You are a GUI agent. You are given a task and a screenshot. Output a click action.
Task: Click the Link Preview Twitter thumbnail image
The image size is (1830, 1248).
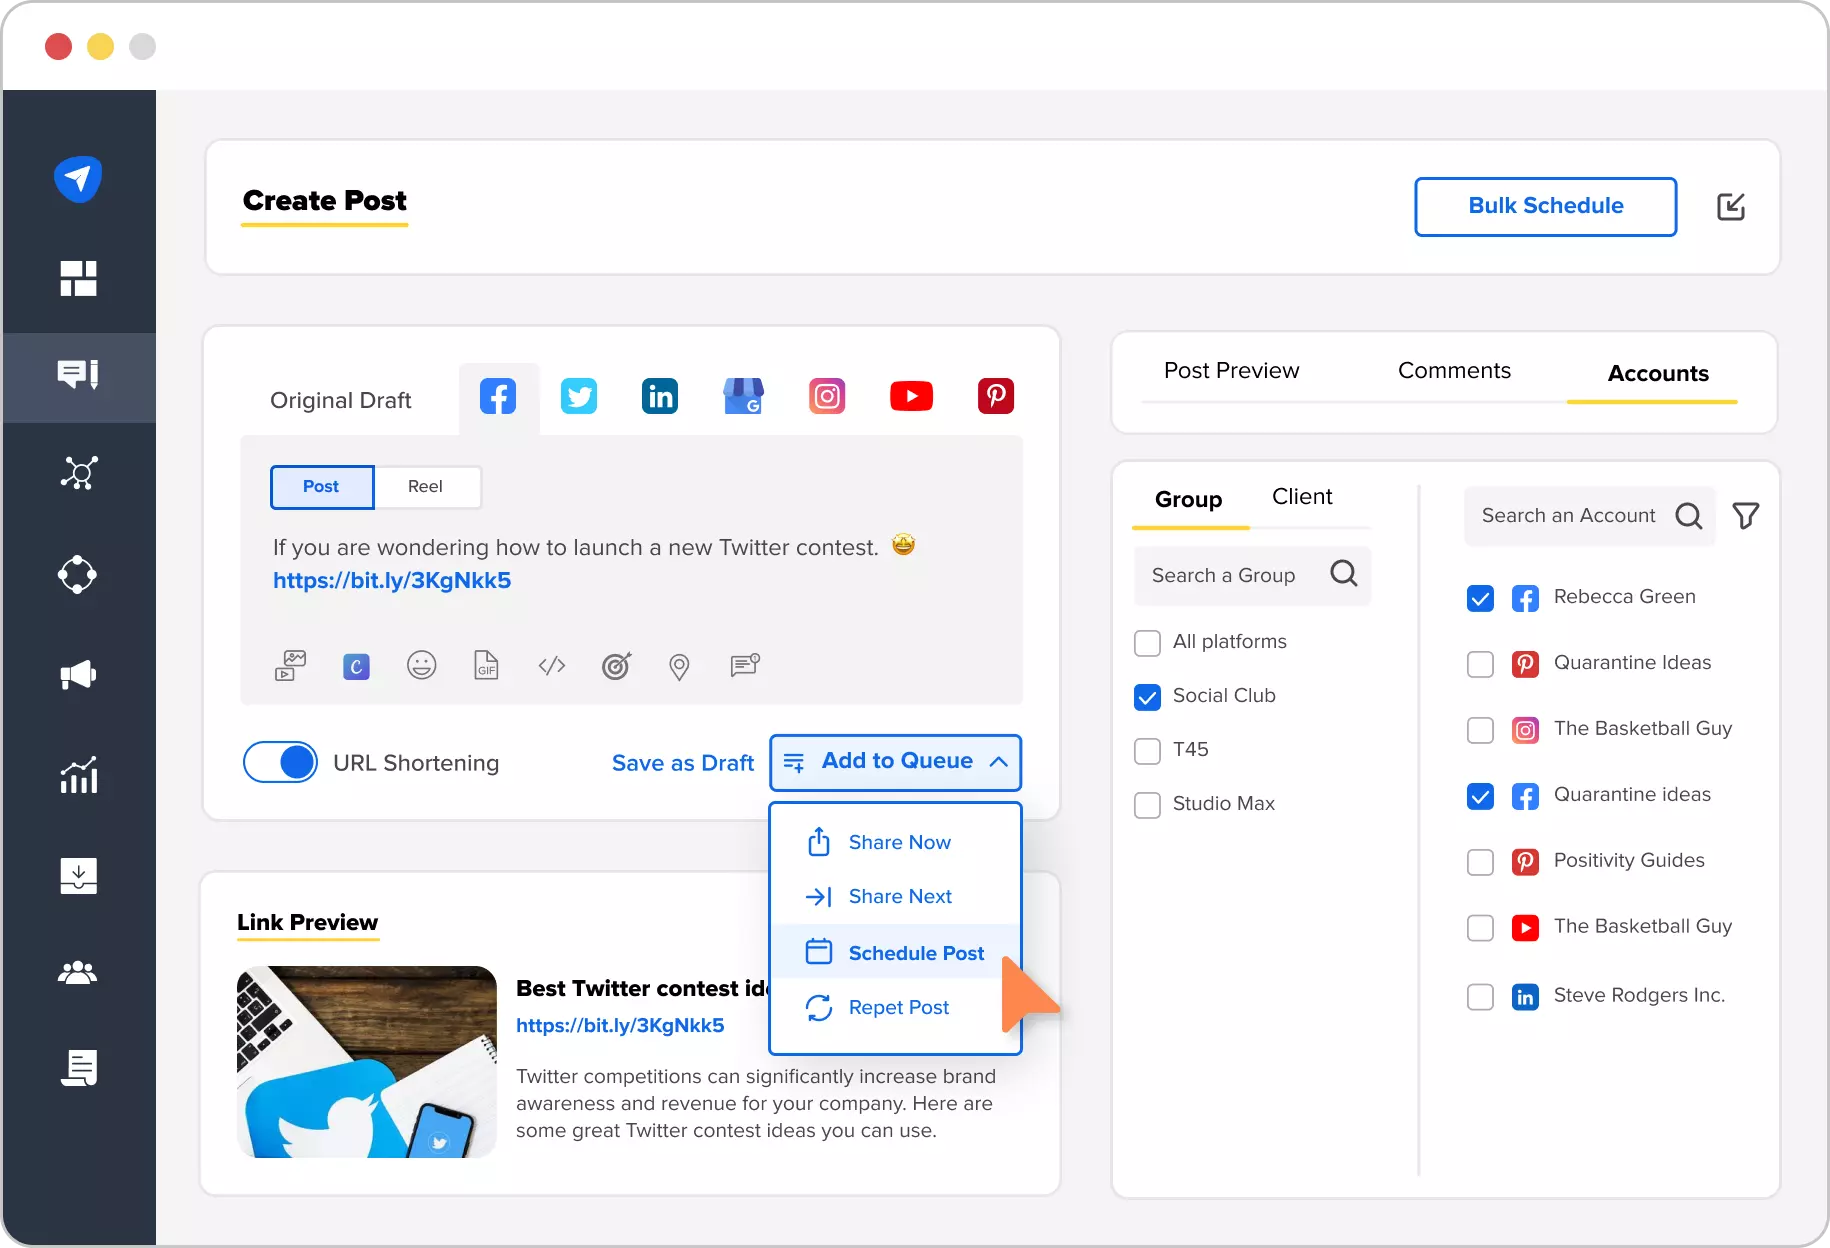pyautogui.click(x=367, y=1062)
